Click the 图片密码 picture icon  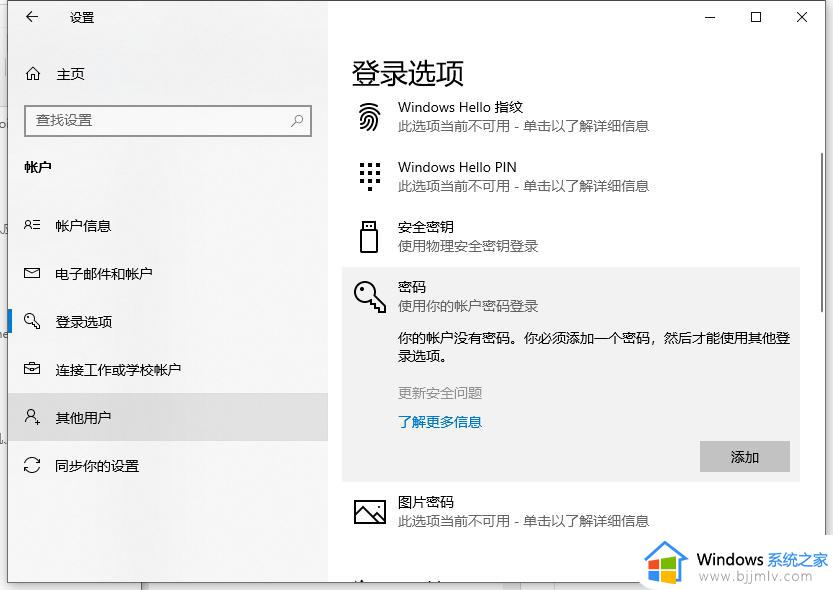pyautogui.click(x=370, y=511)
